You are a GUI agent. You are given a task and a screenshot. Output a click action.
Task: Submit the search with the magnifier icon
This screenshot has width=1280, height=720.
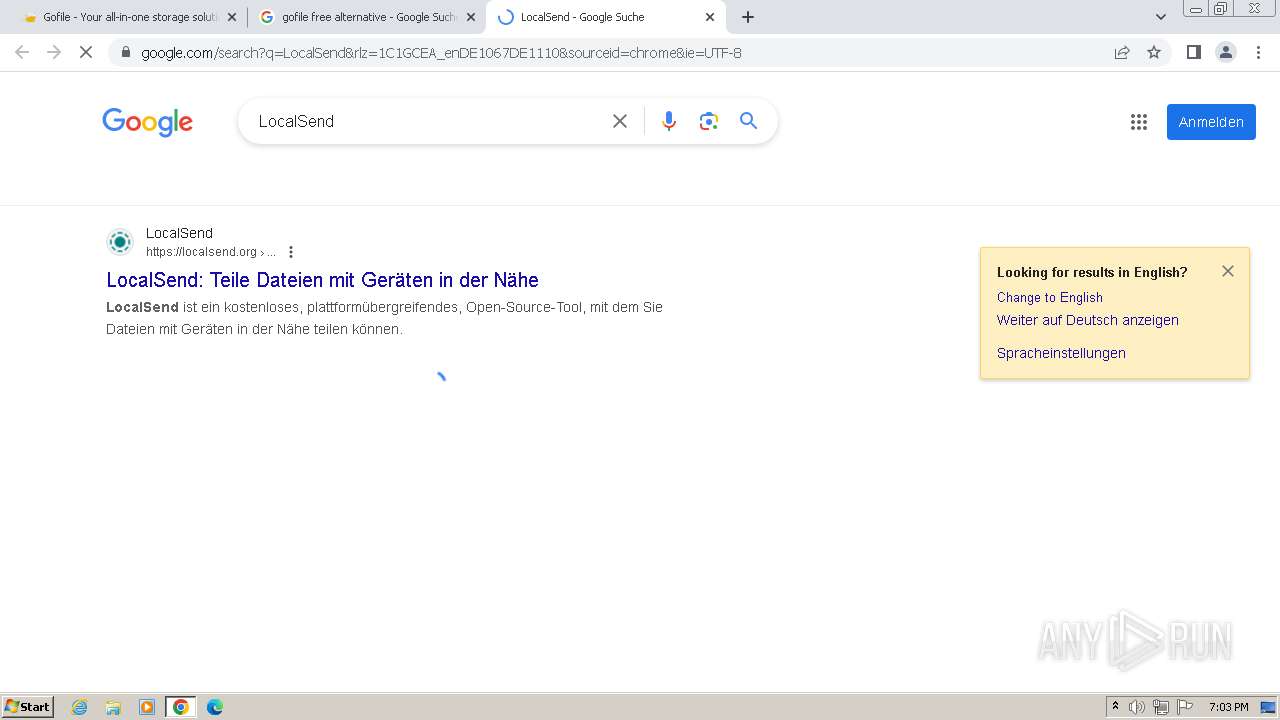pyautogui.click(x=748, y=121)
